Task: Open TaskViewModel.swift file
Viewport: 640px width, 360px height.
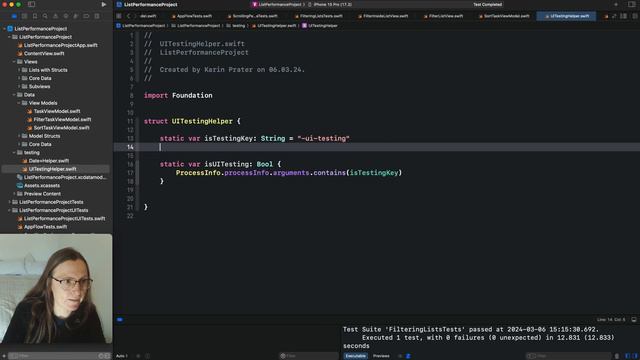Action: 53,111
